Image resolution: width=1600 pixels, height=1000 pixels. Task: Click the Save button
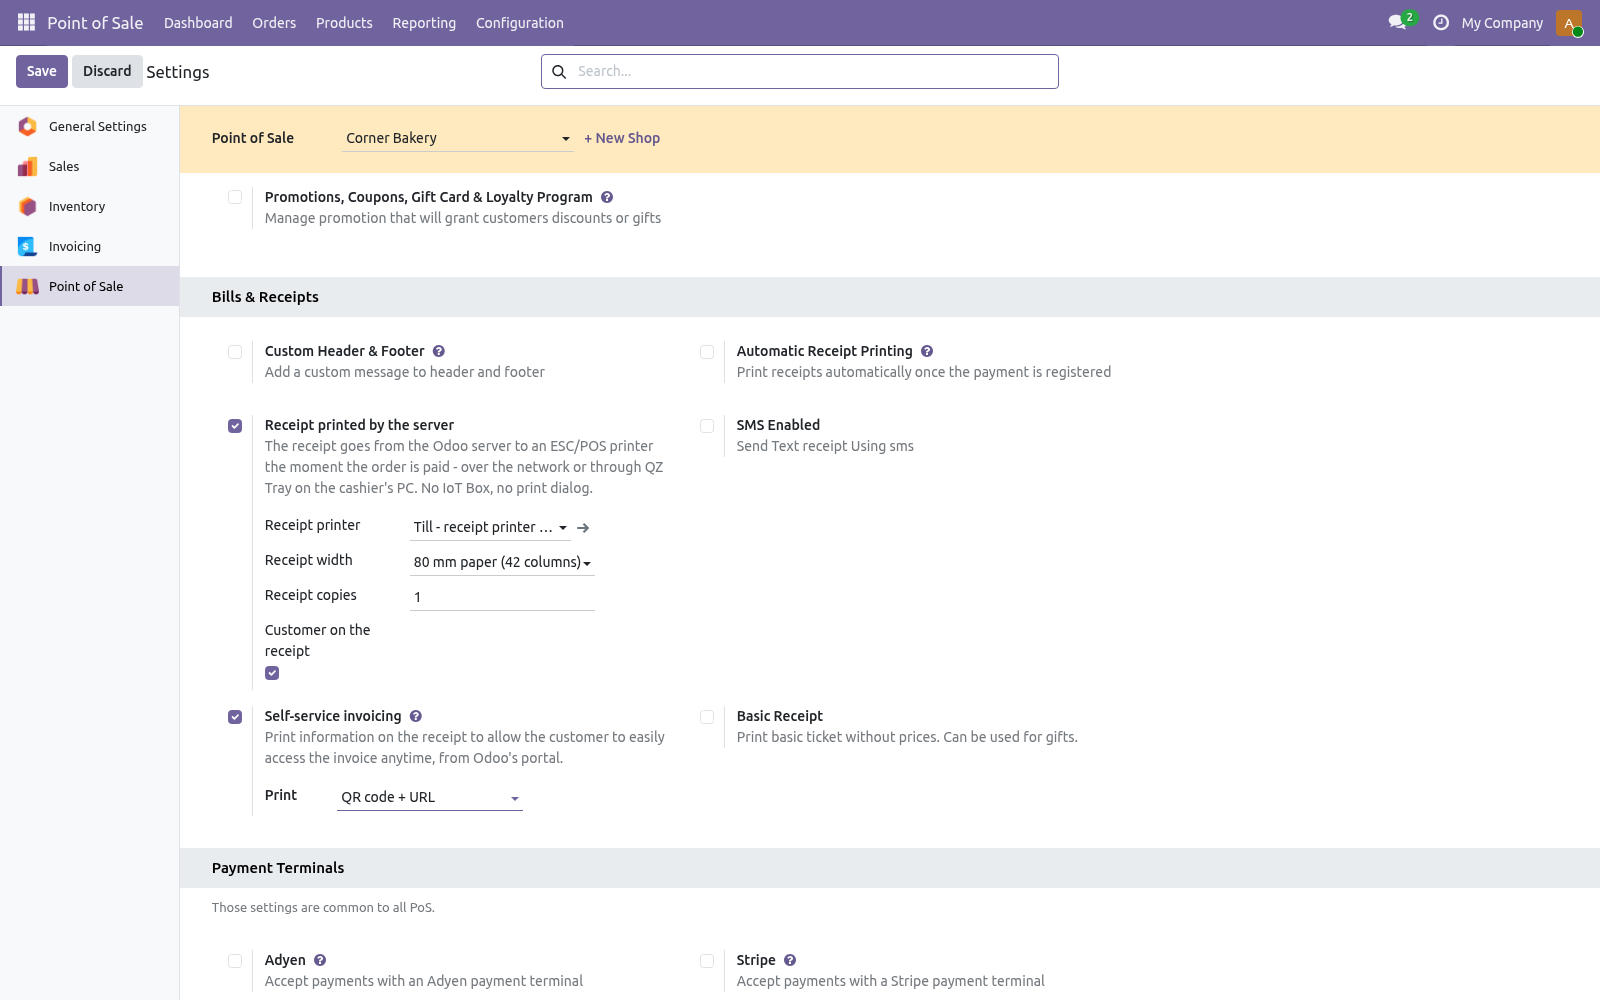tap(42, 71)
